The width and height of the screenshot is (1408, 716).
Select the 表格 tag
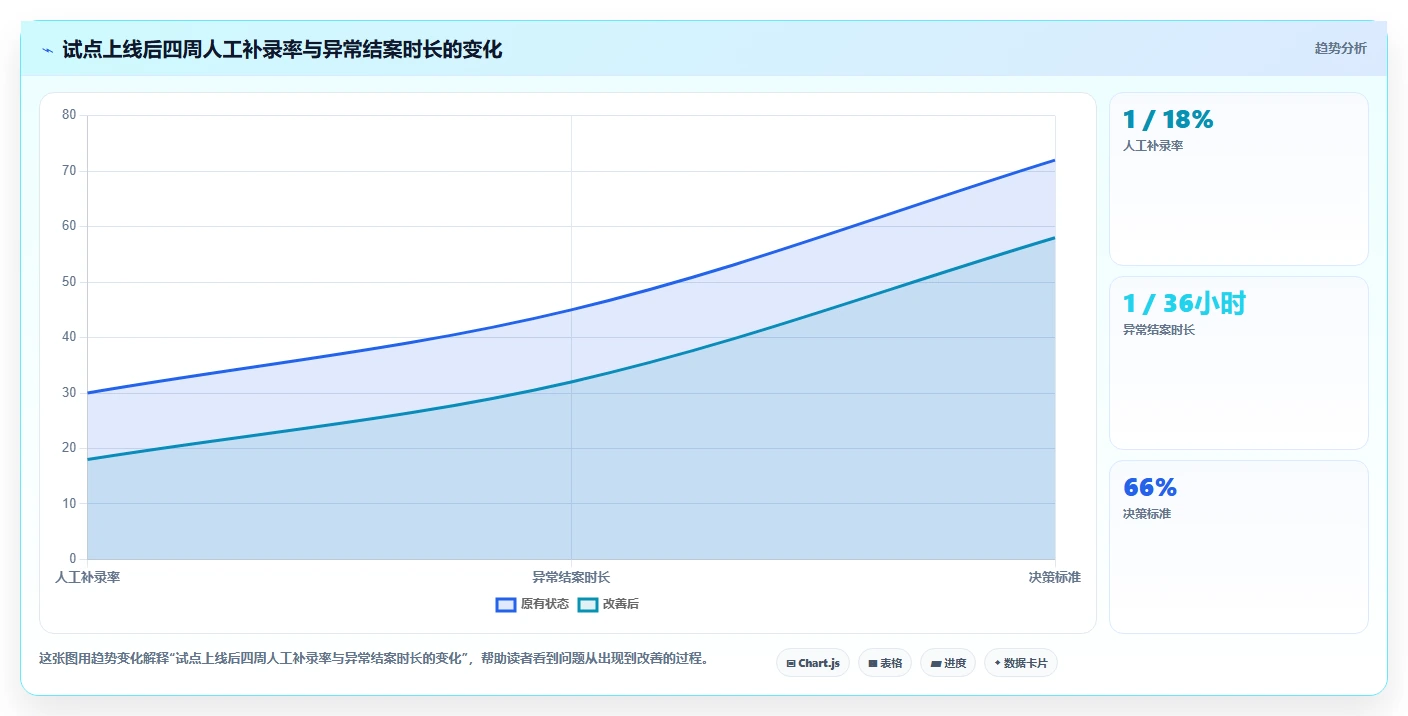click(885, 663)
